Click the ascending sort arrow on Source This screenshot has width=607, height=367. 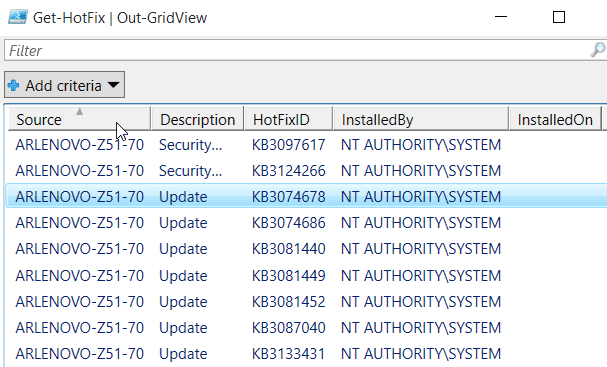point(79,111)
